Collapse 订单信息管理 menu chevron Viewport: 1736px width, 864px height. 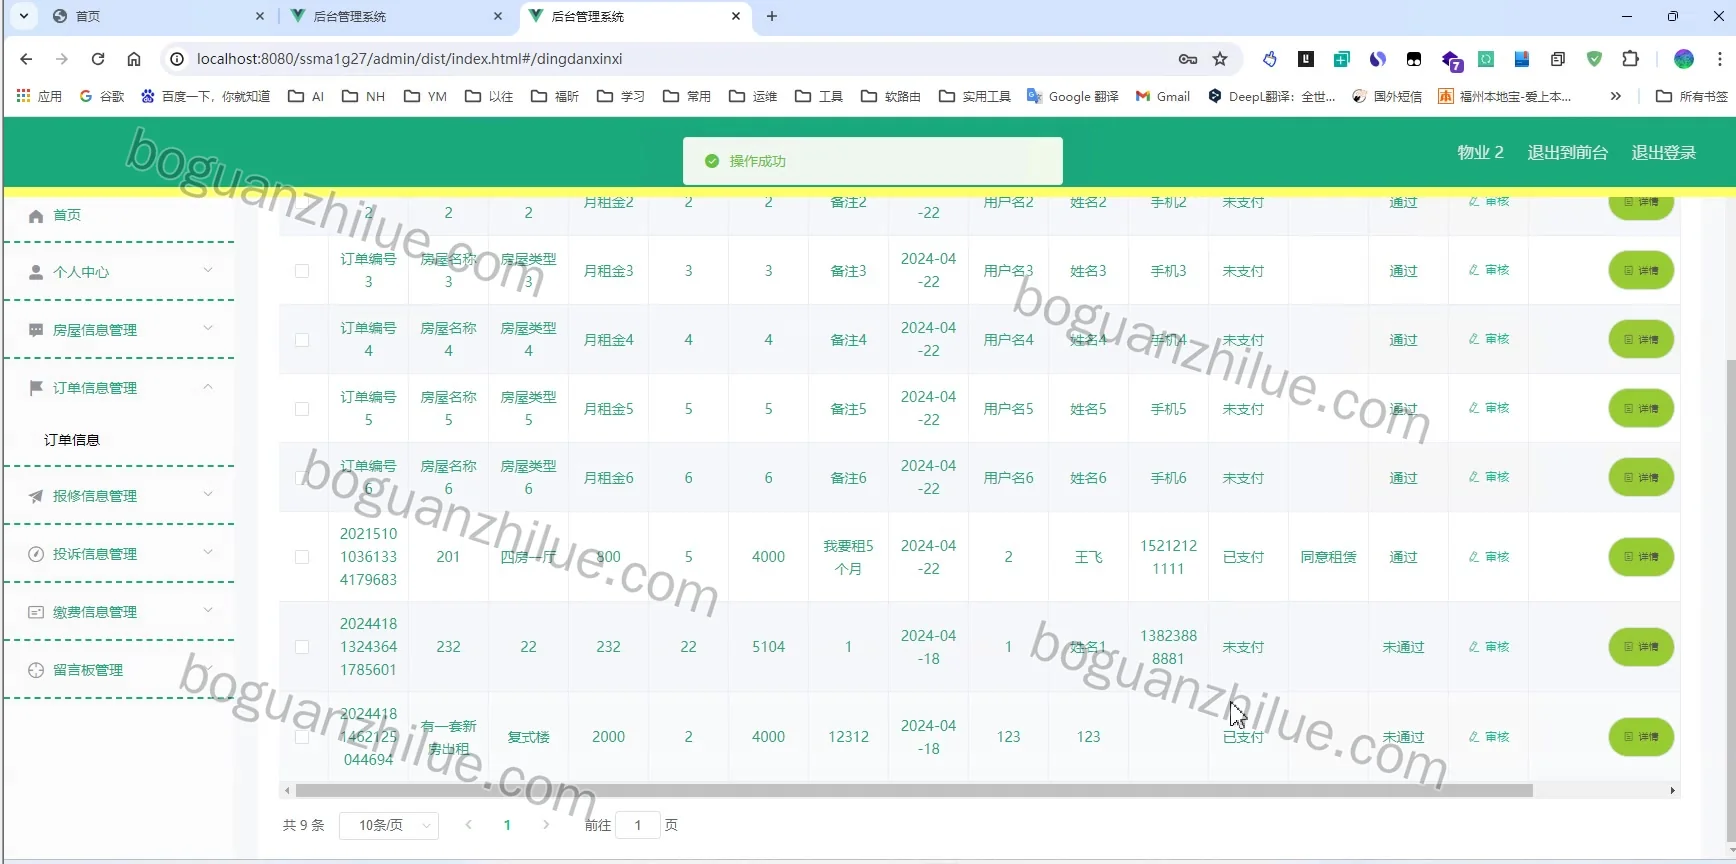(208, 386)
